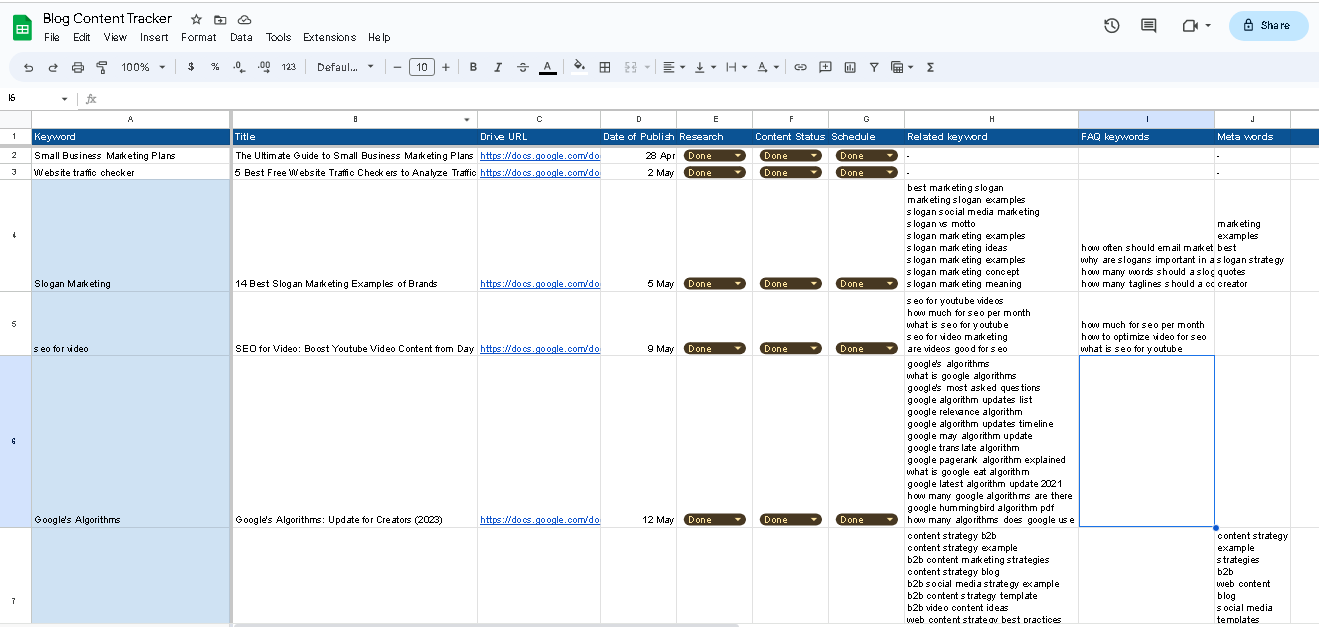Image resolution: width=1319 pixels, height=627 pixels.
Task: Check the cloud document status icon
Action: coord(245,19)
